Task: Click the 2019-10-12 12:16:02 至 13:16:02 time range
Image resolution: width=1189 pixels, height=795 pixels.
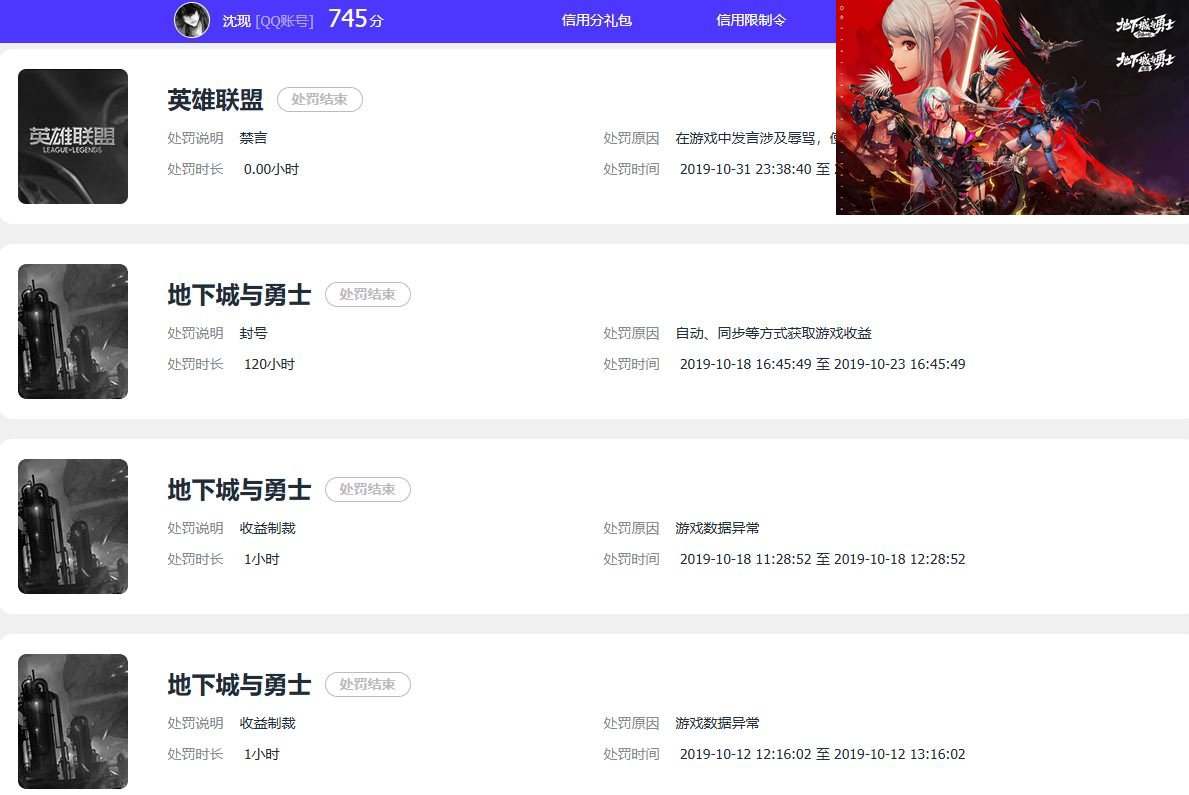Action: click(x=823, y=754)
